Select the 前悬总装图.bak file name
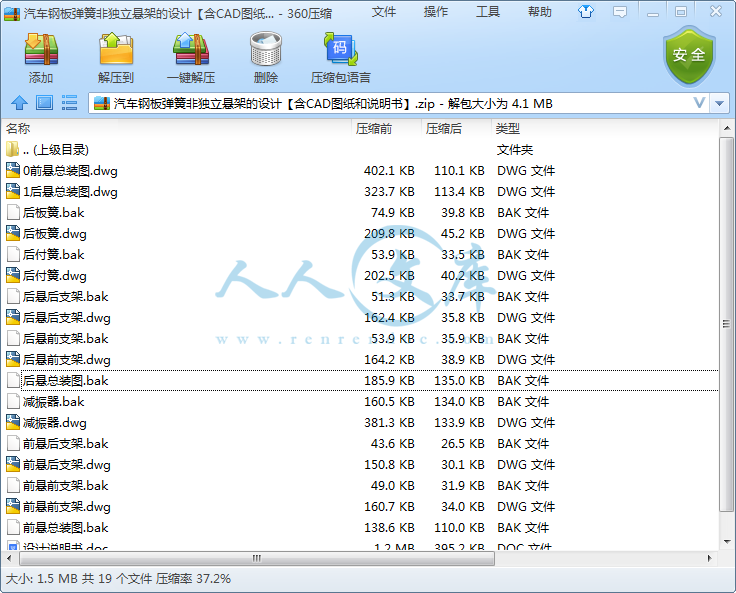This screenshot has height=593, width=736. (x=66, y=528)
